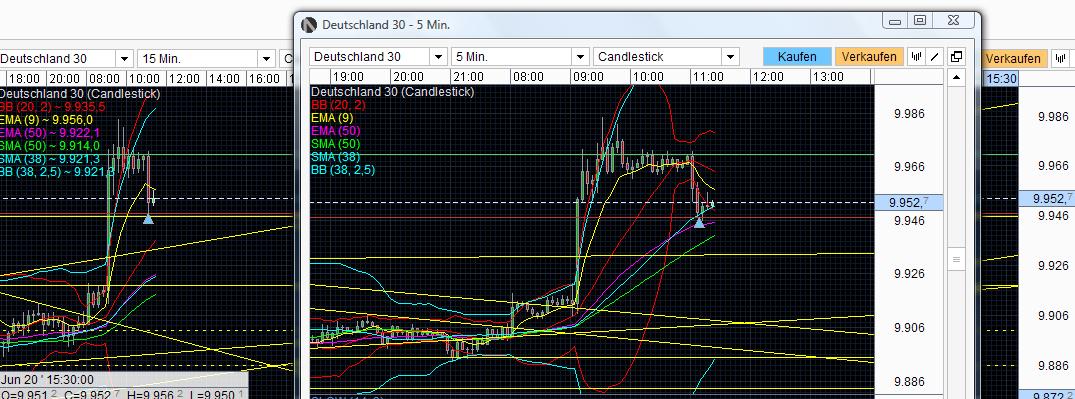Screen dimensions: 1075x399
Task: Click Verkaufen button in background window
Action: click(1015, 59)
